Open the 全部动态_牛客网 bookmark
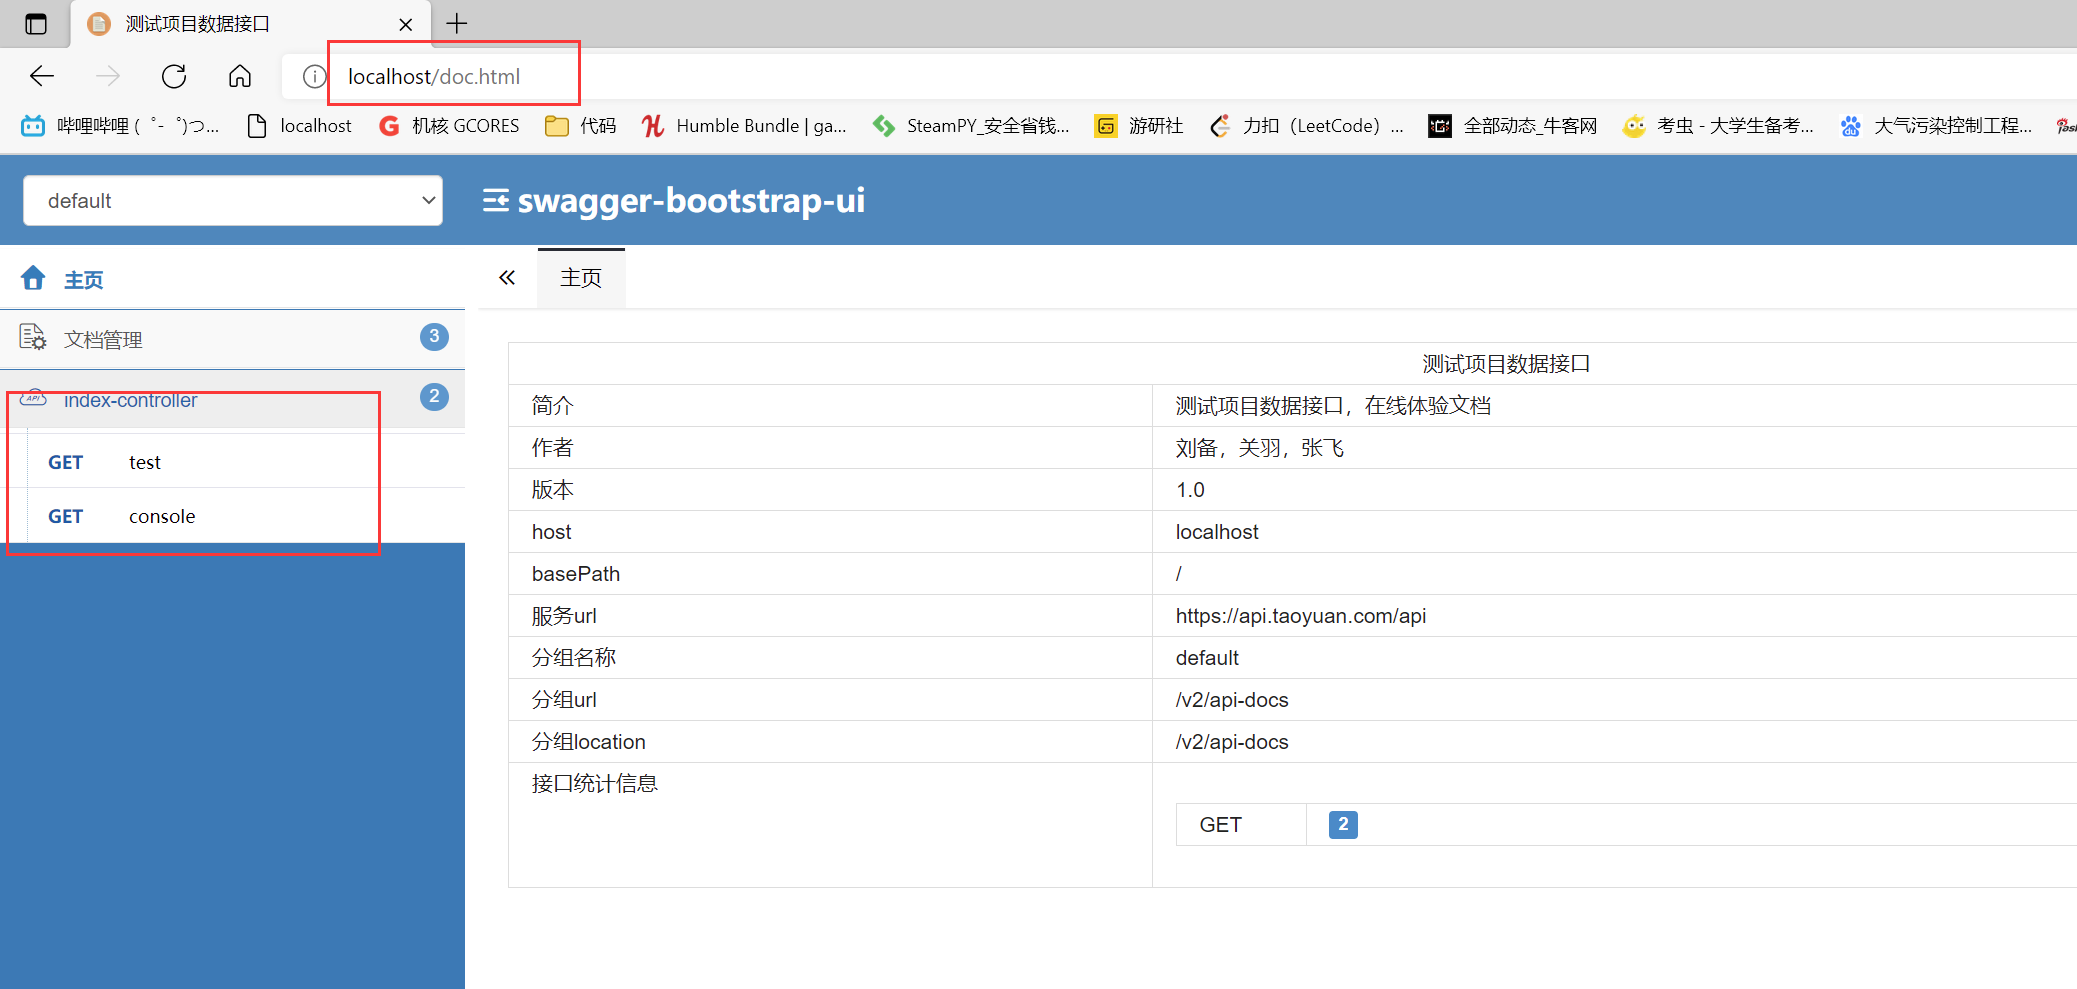This screenshot has height=989, width=2077. pos(1513,126)
